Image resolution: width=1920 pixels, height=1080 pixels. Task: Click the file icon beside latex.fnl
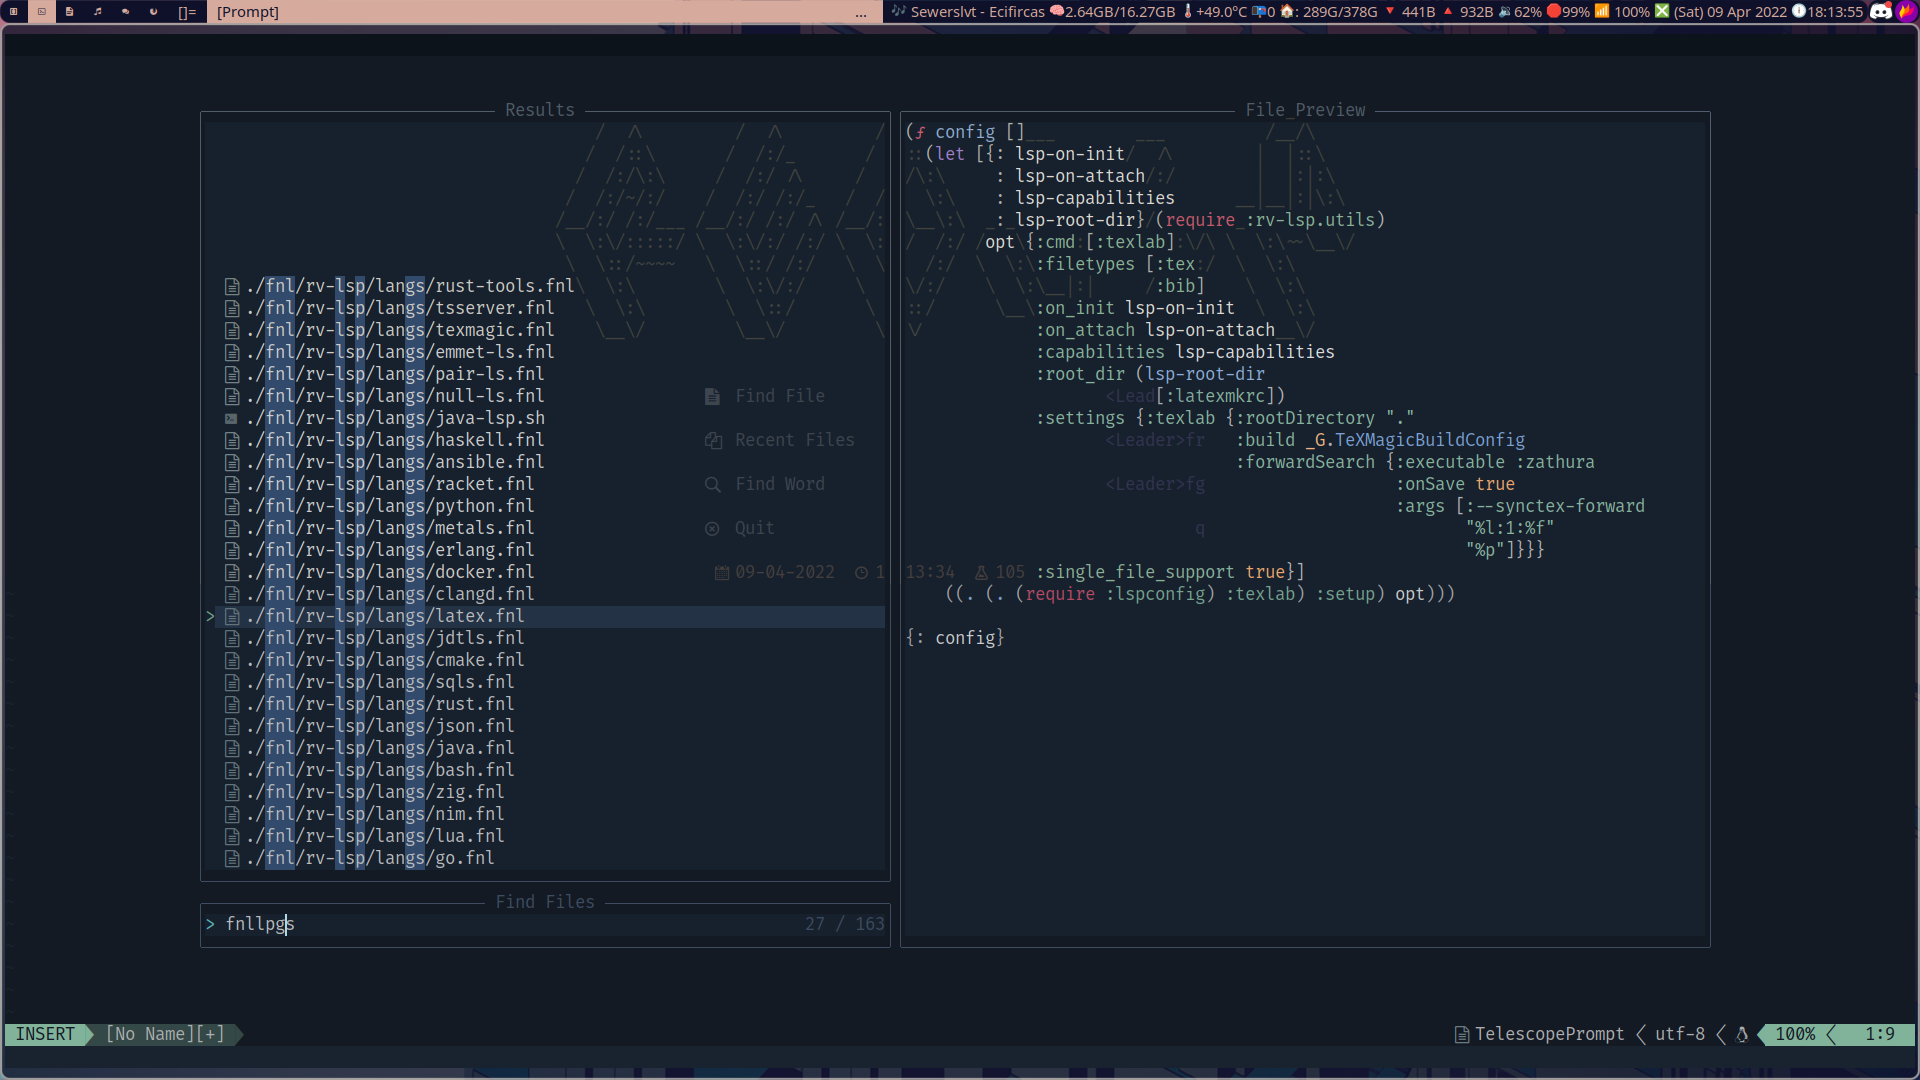[x=231, y=616]
